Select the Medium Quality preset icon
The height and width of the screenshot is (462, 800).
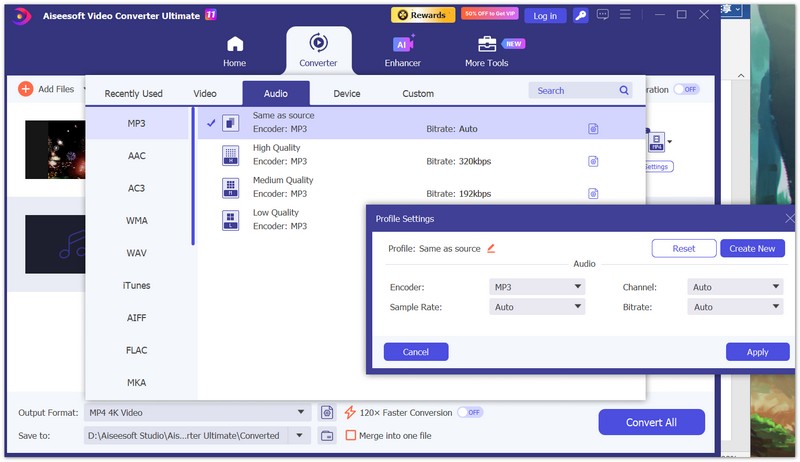pyautogui.click(x=231, y=188)
